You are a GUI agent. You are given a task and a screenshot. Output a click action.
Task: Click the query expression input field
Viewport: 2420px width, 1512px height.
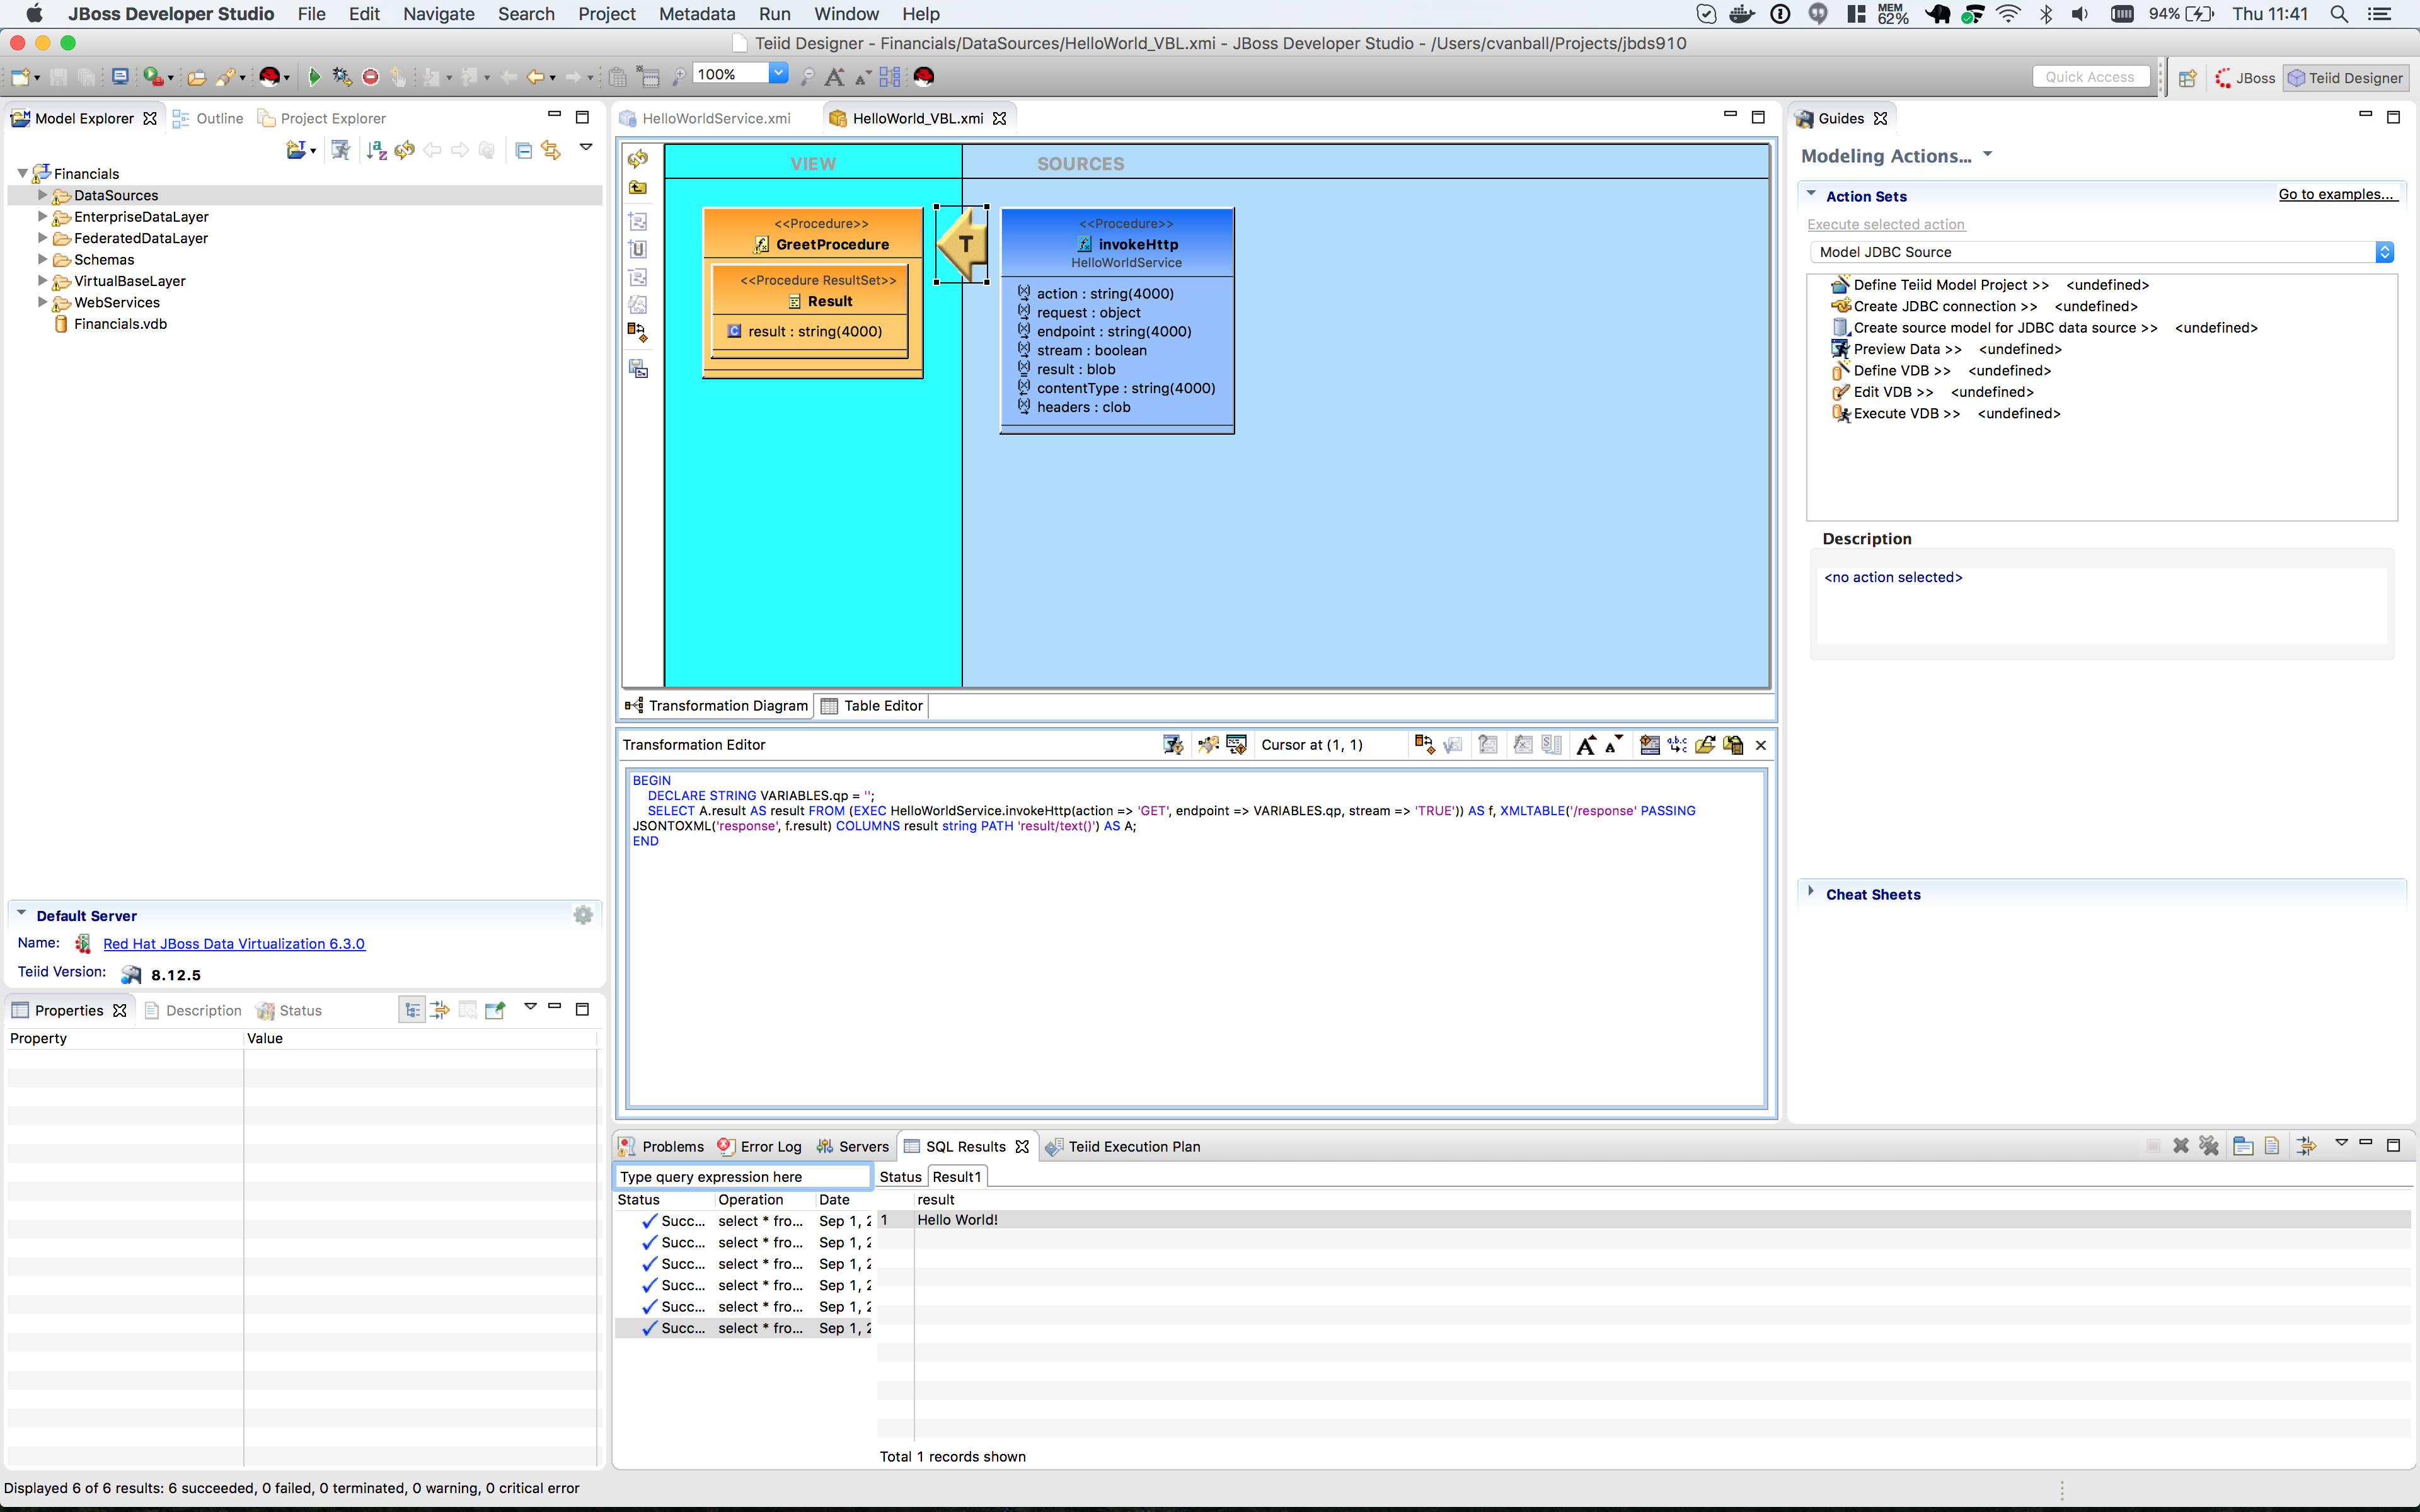pos(742,1177)
